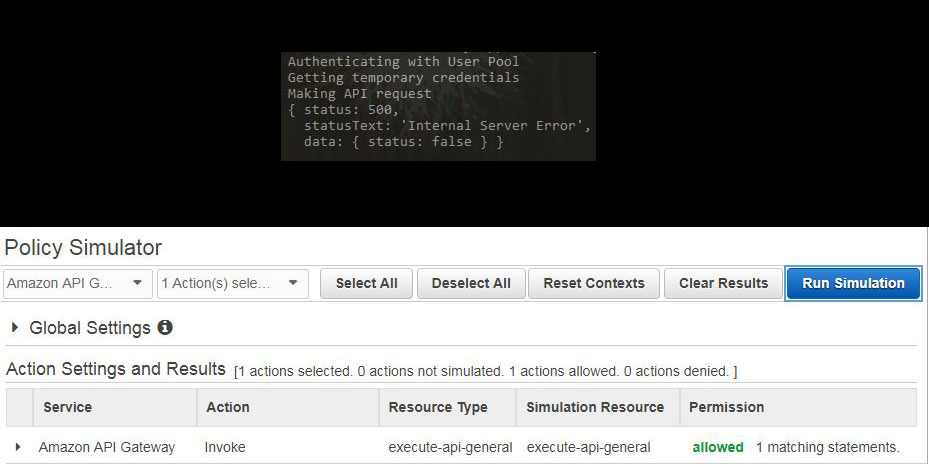Select the Amazon API Gateway service cell
This screenshot has height=464, width=929.
(107, 447)
